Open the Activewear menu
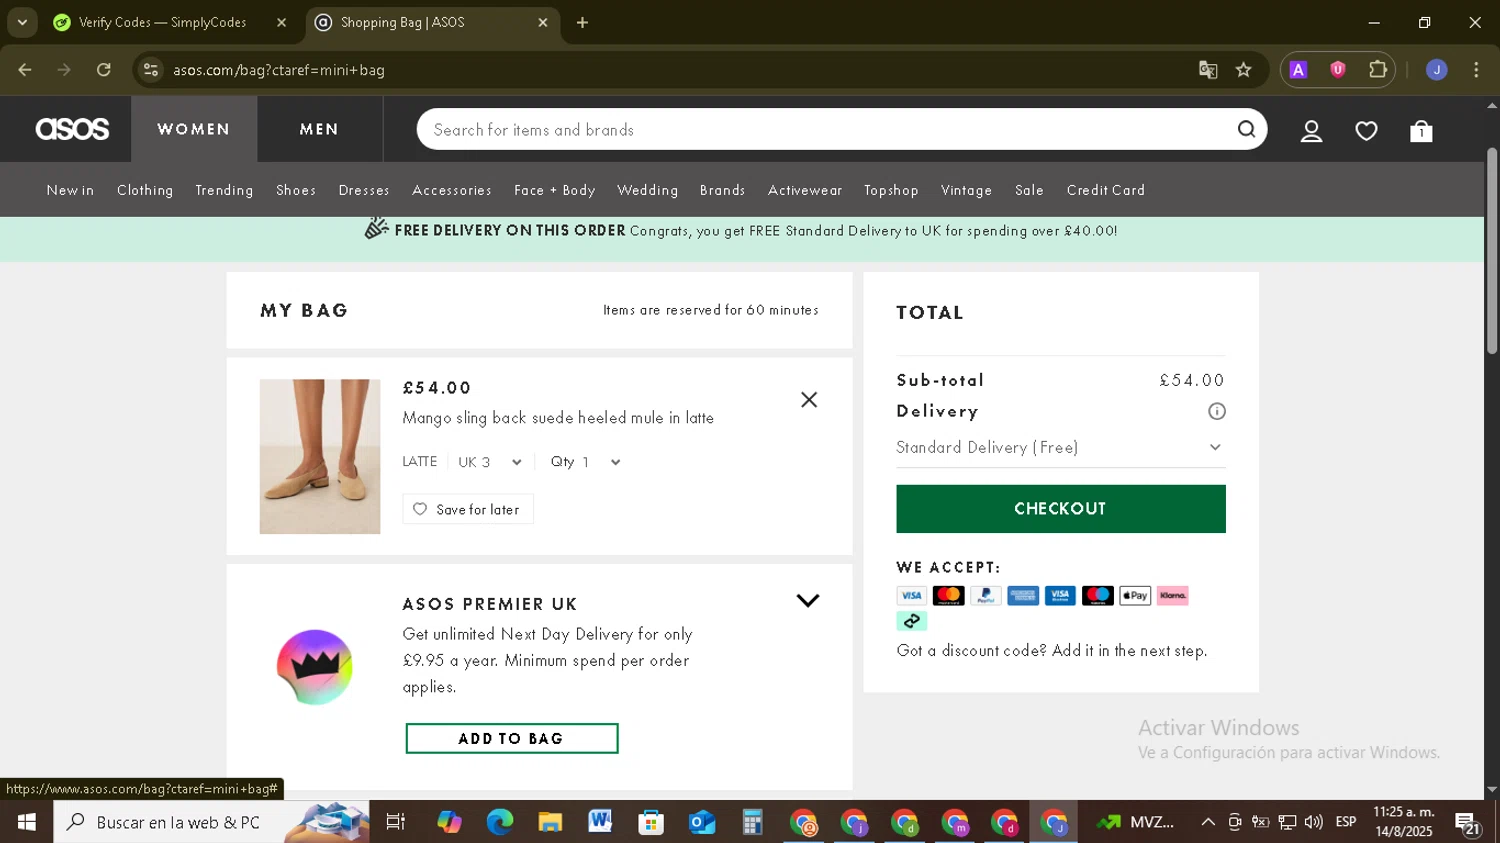The height and width of the screenshot is (843, 1500). click(805, 190)
